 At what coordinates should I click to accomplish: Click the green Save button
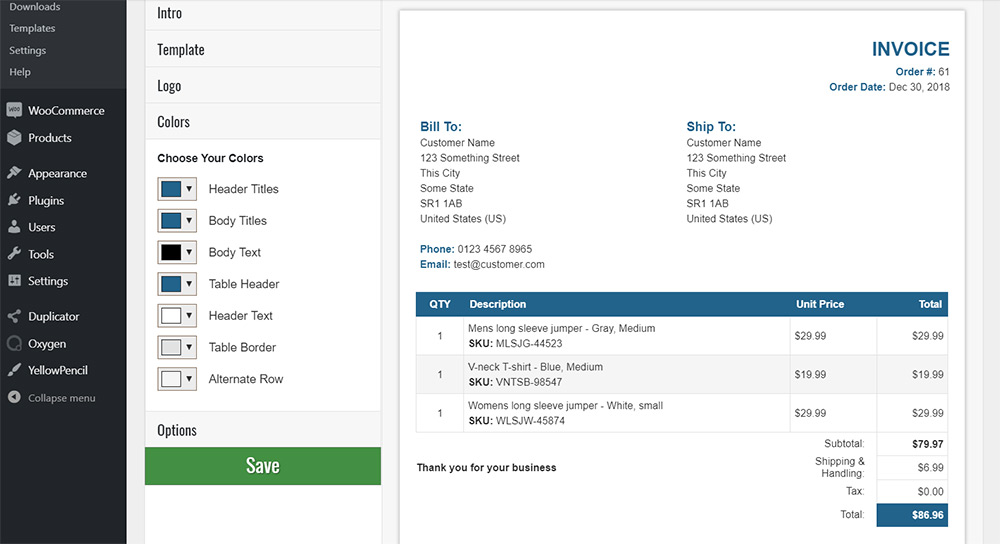263,466
